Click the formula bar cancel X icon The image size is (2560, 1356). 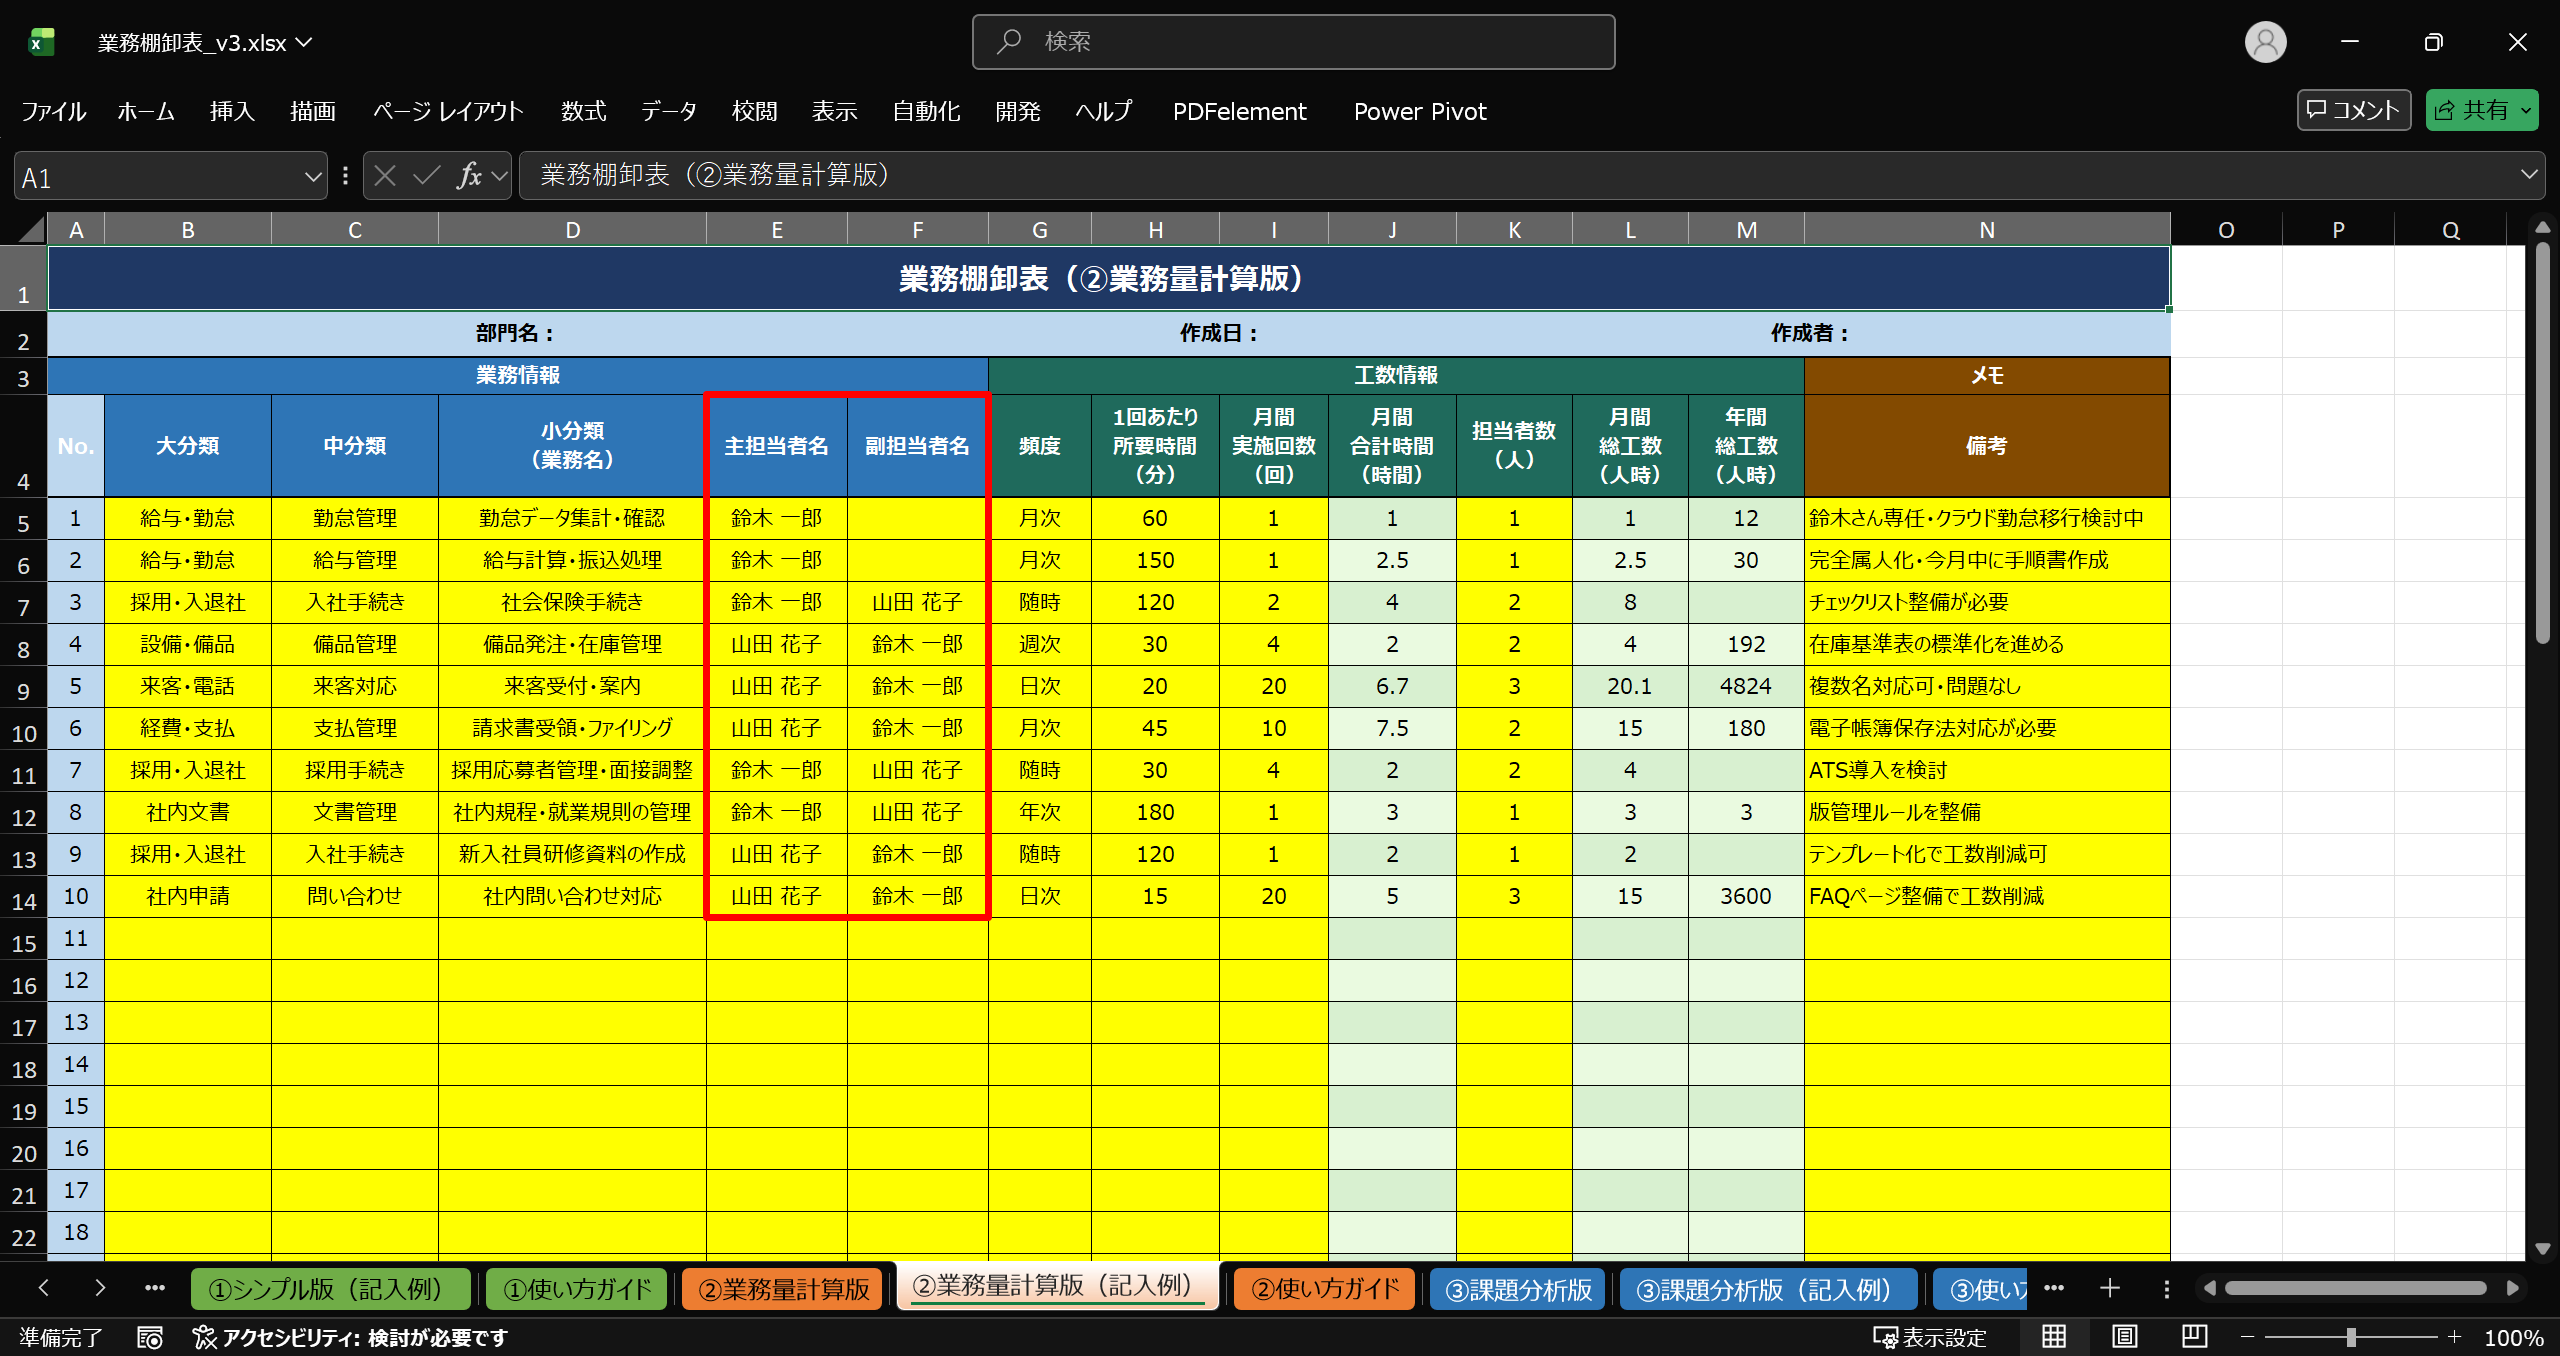pos(385,176)
